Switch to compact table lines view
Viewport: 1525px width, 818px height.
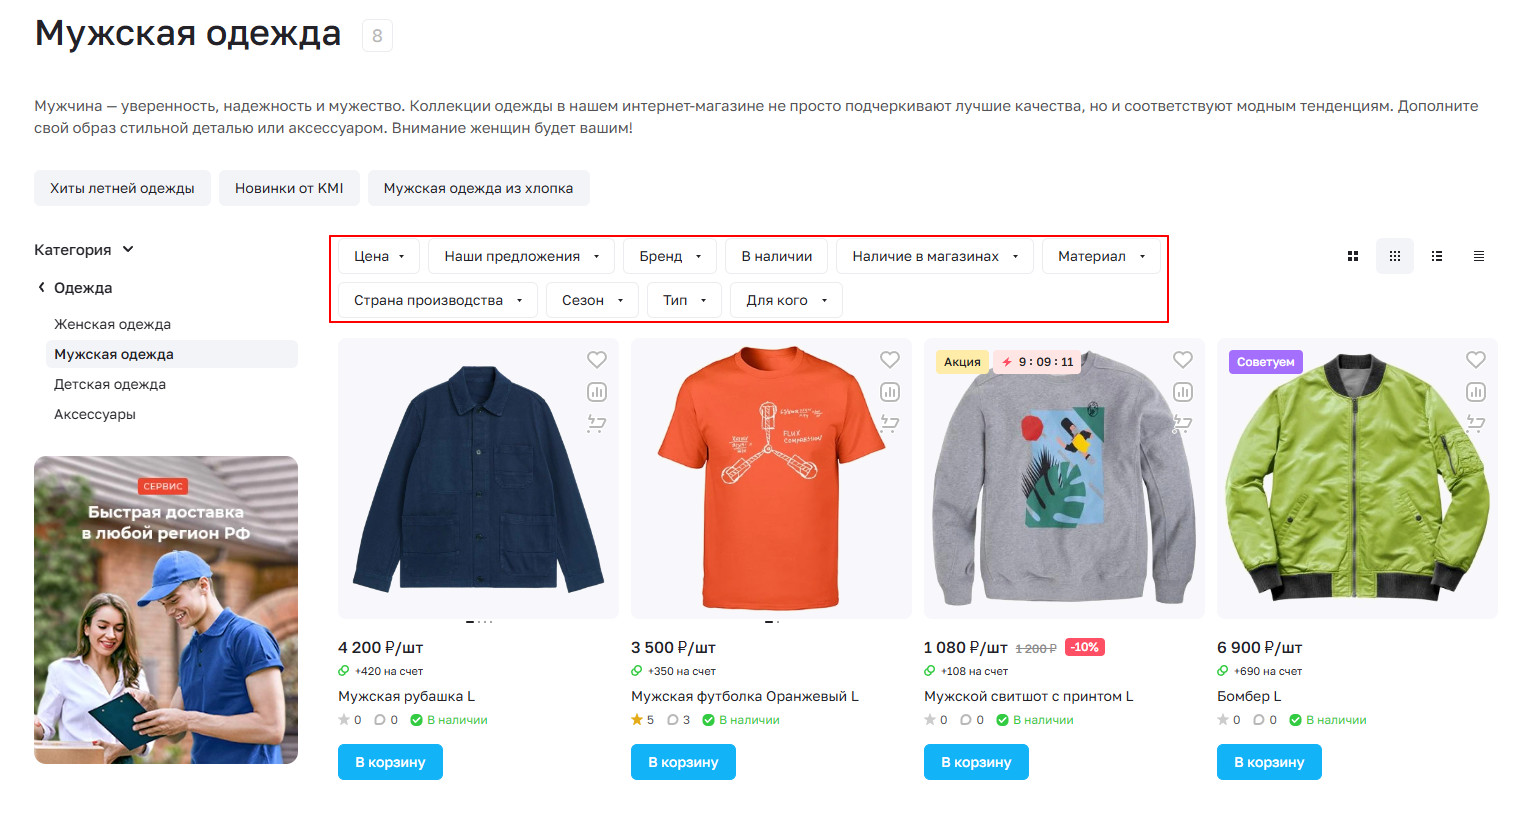click(1479, 256)
